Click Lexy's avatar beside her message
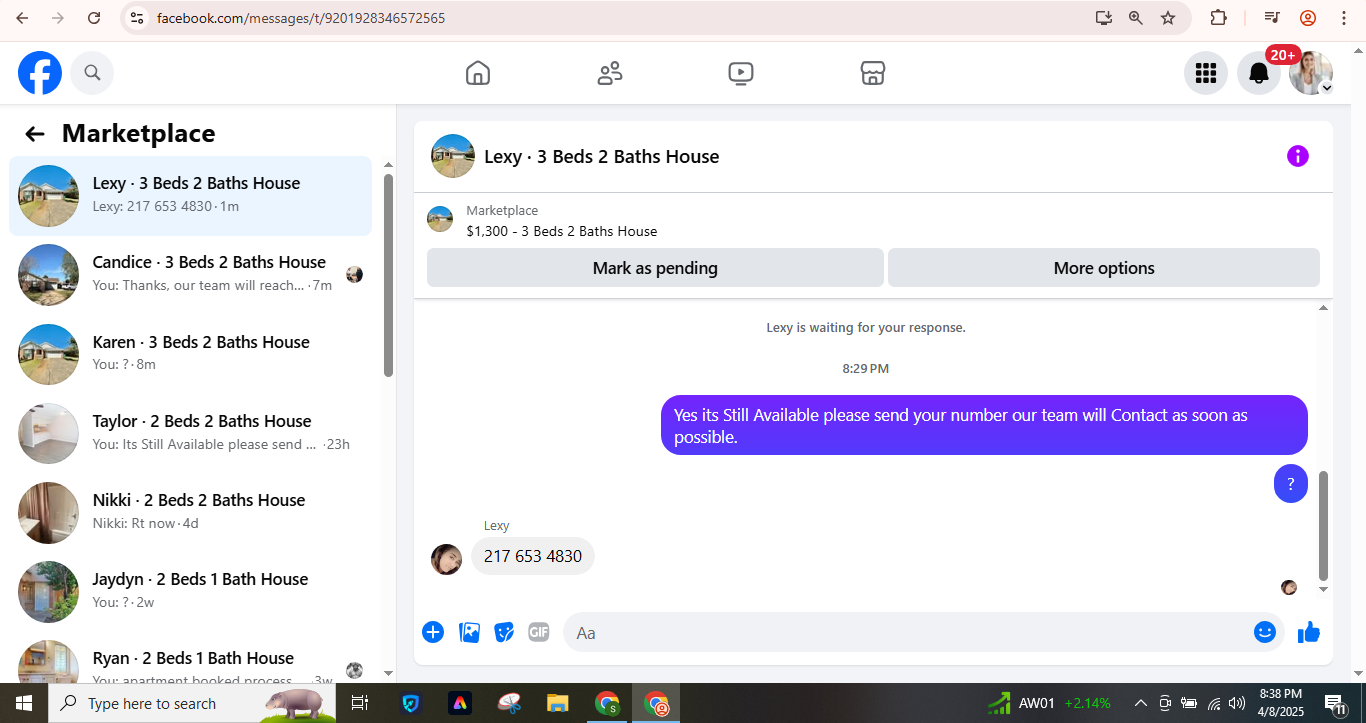 (446, 559)
